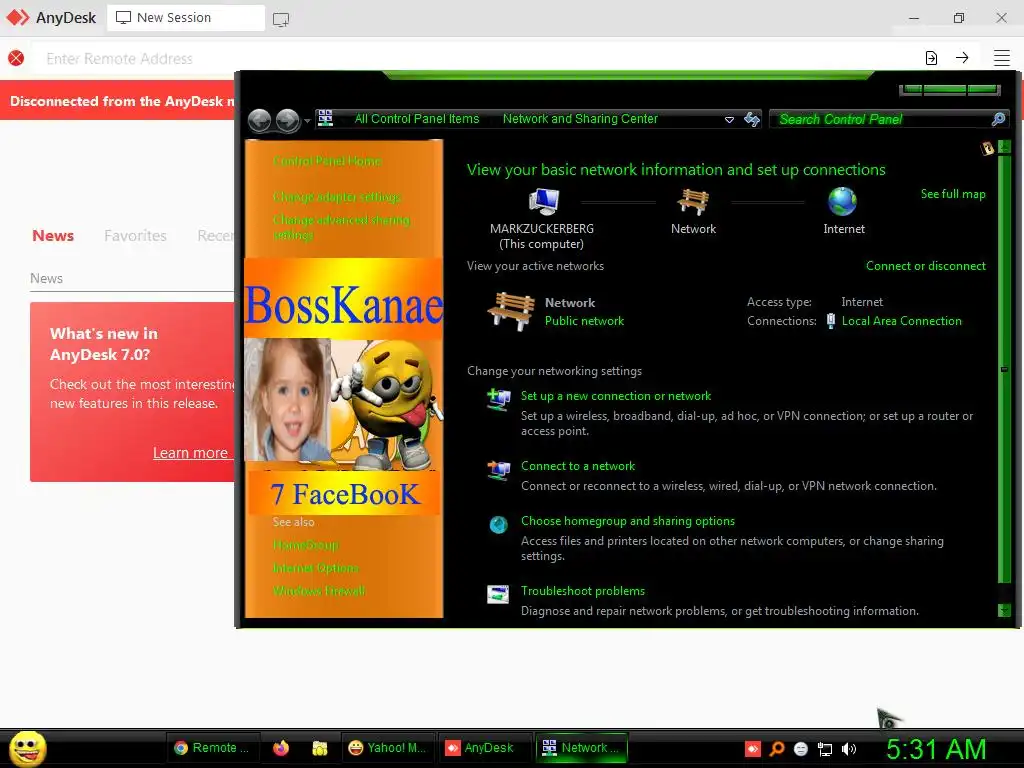Open Choose homegroup and sharing options
The width and height of the screenshot is (1024, 768).
click(628, 520)
